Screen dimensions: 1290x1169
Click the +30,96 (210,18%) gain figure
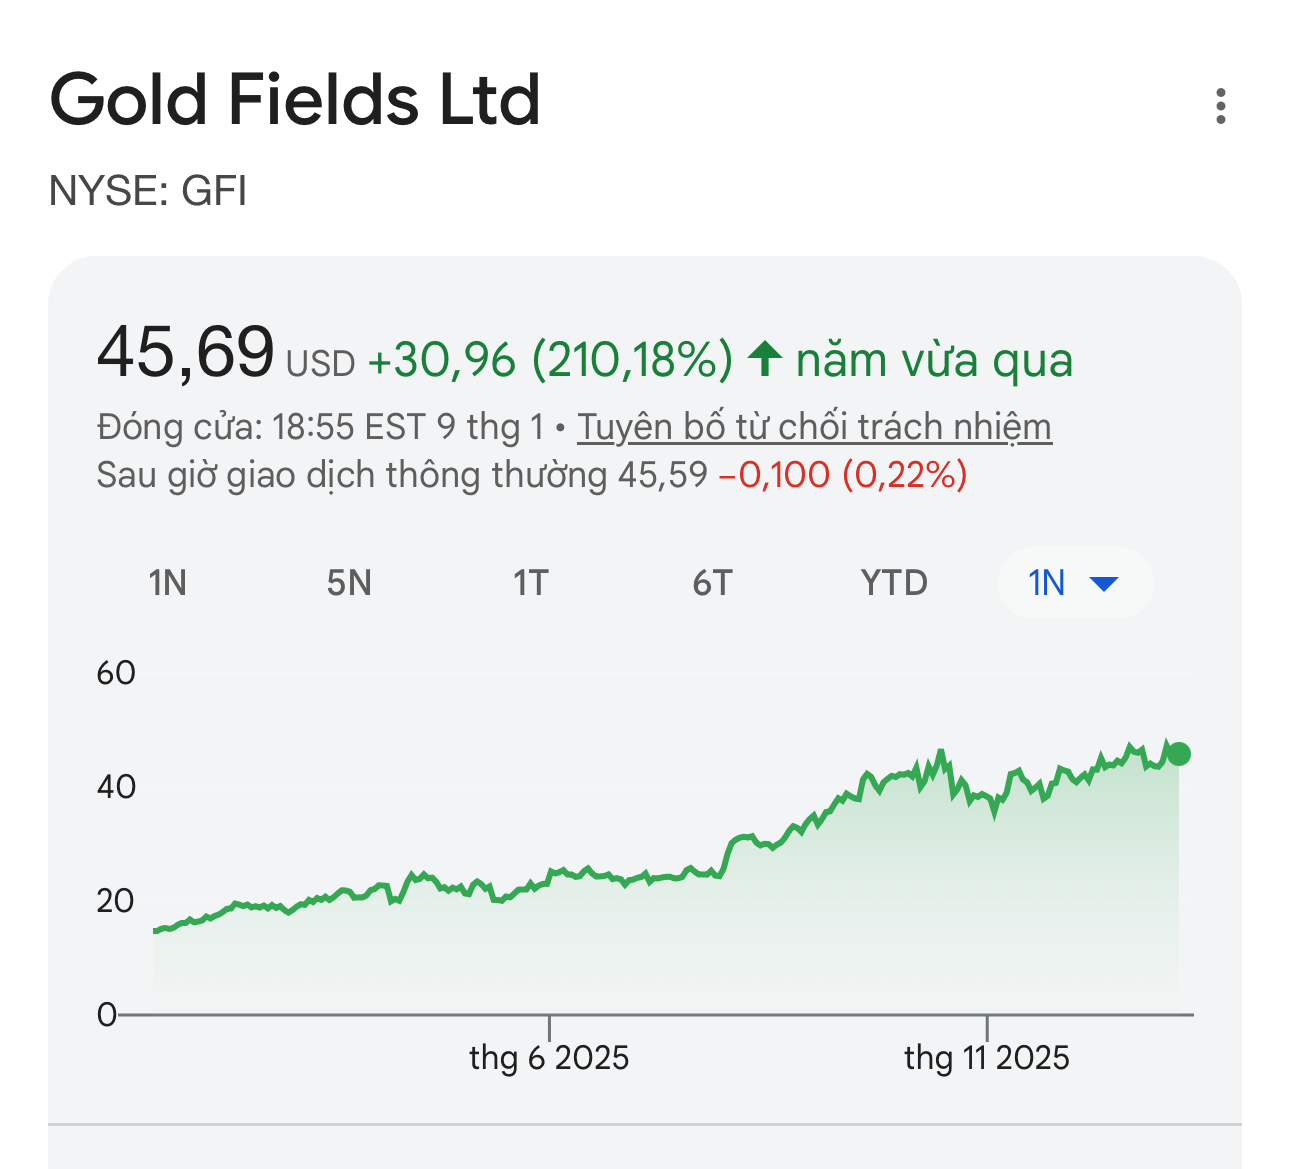(x=550, y=360)
